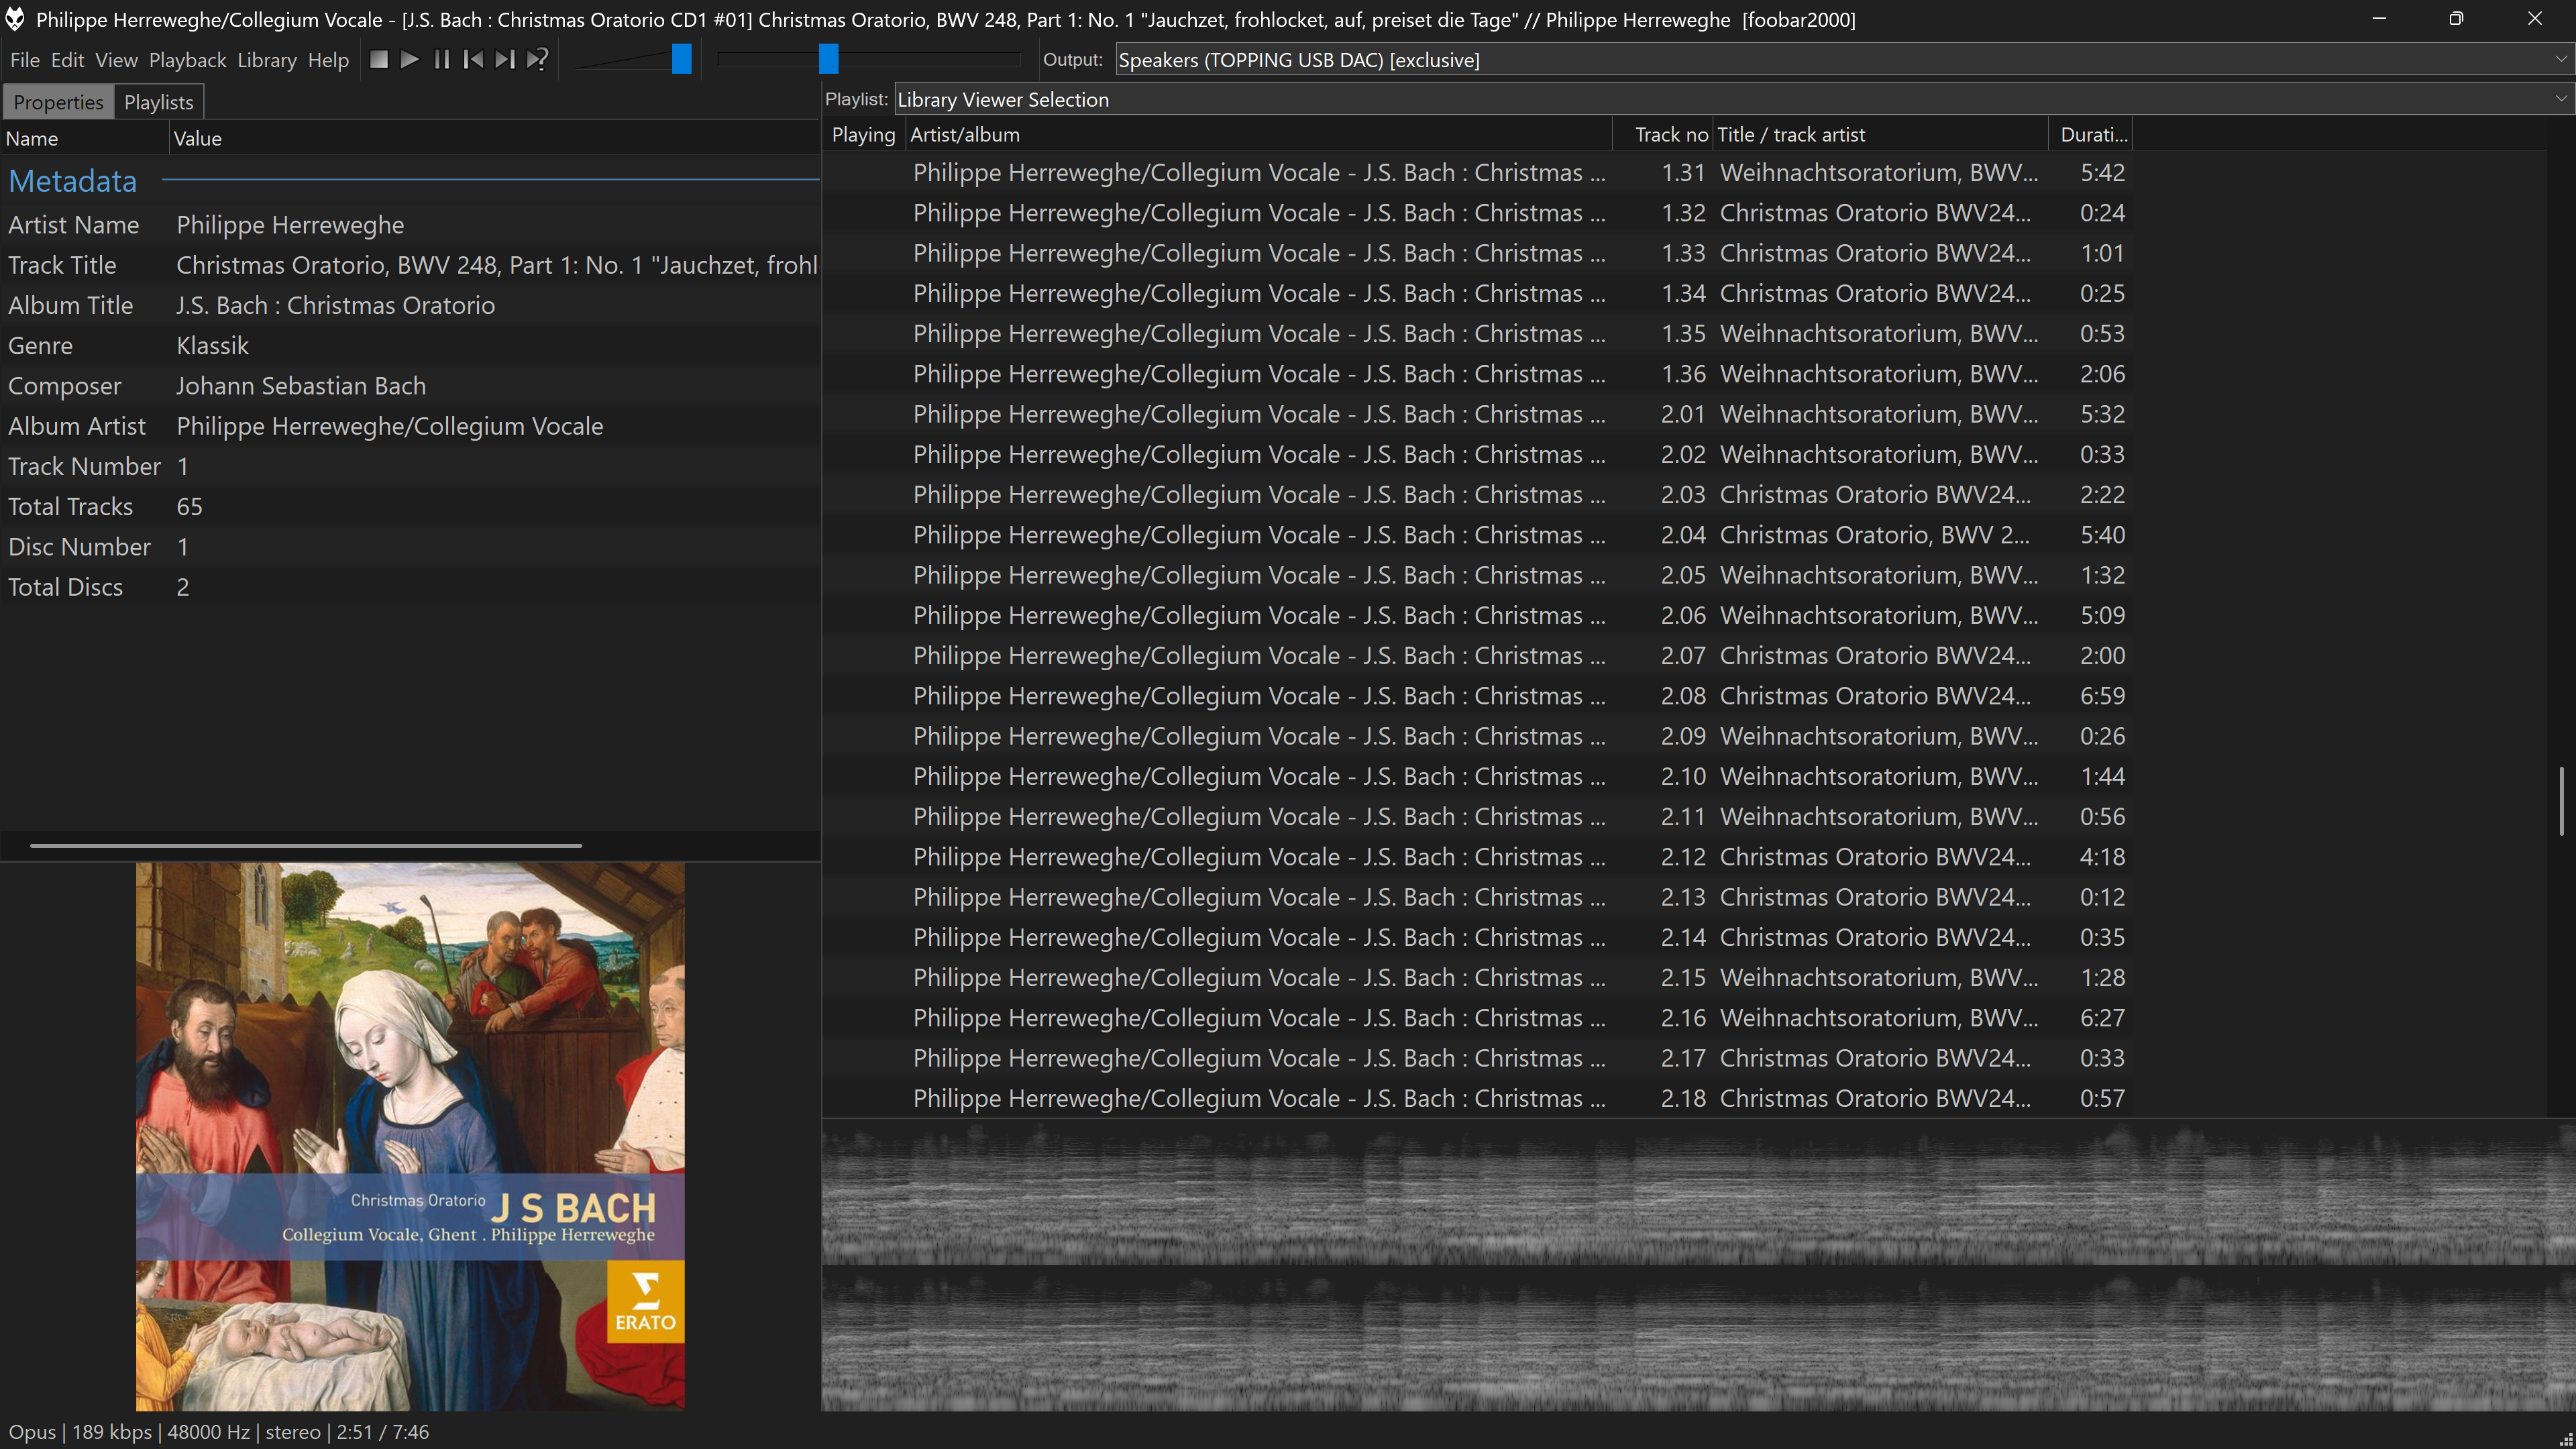Skip to Previous track icon

click(473, 60)
